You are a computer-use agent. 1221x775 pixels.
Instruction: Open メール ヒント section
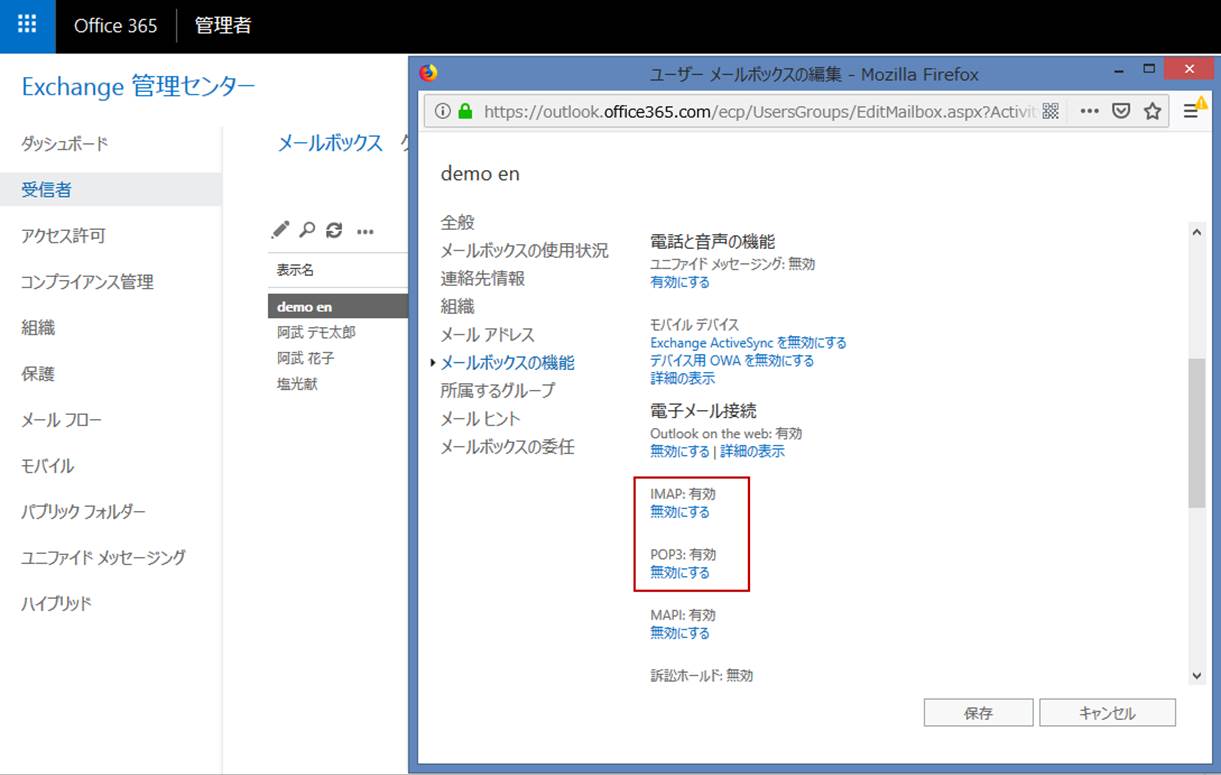[481, 418]
